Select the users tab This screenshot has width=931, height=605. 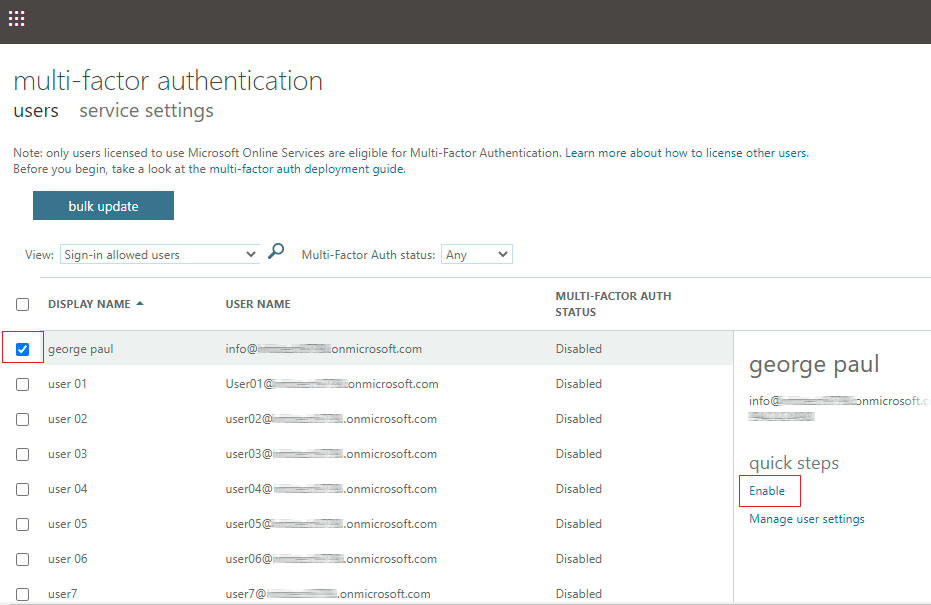[36, 111]
